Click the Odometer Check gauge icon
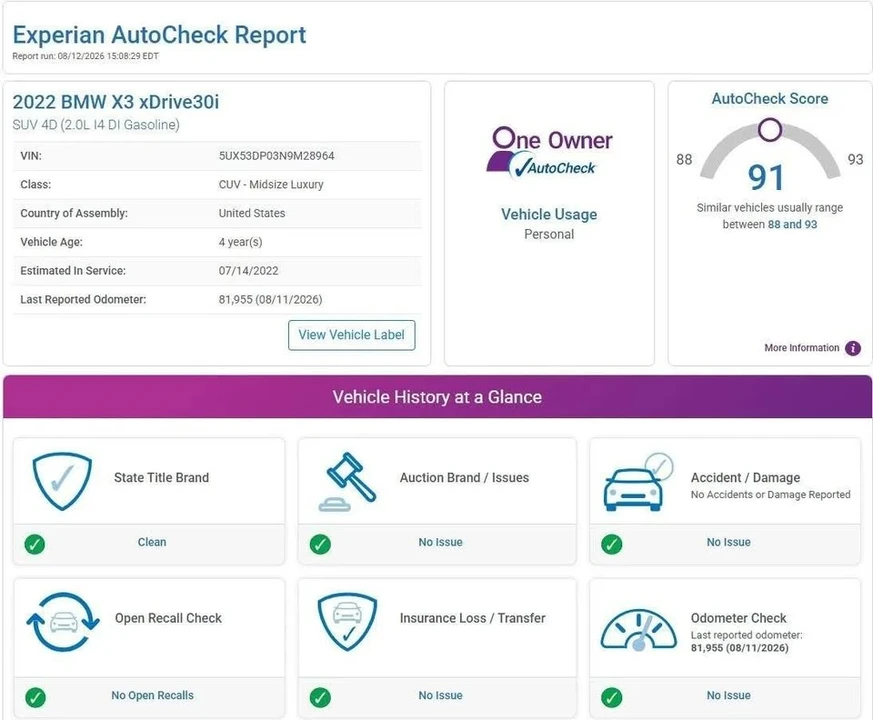 (x=639, y=629)
